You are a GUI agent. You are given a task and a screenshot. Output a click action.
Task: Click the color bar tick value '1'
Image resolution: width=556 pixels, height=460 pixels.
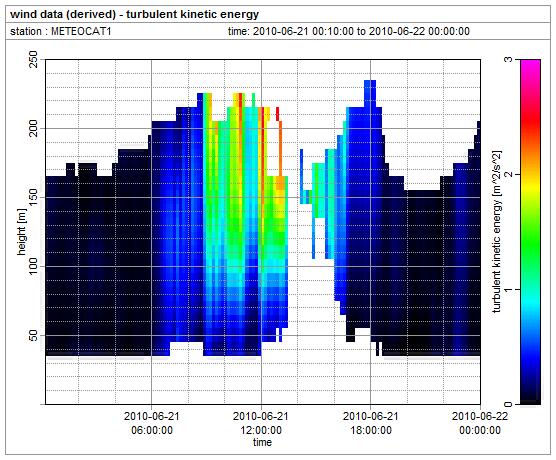pos(508,290)
